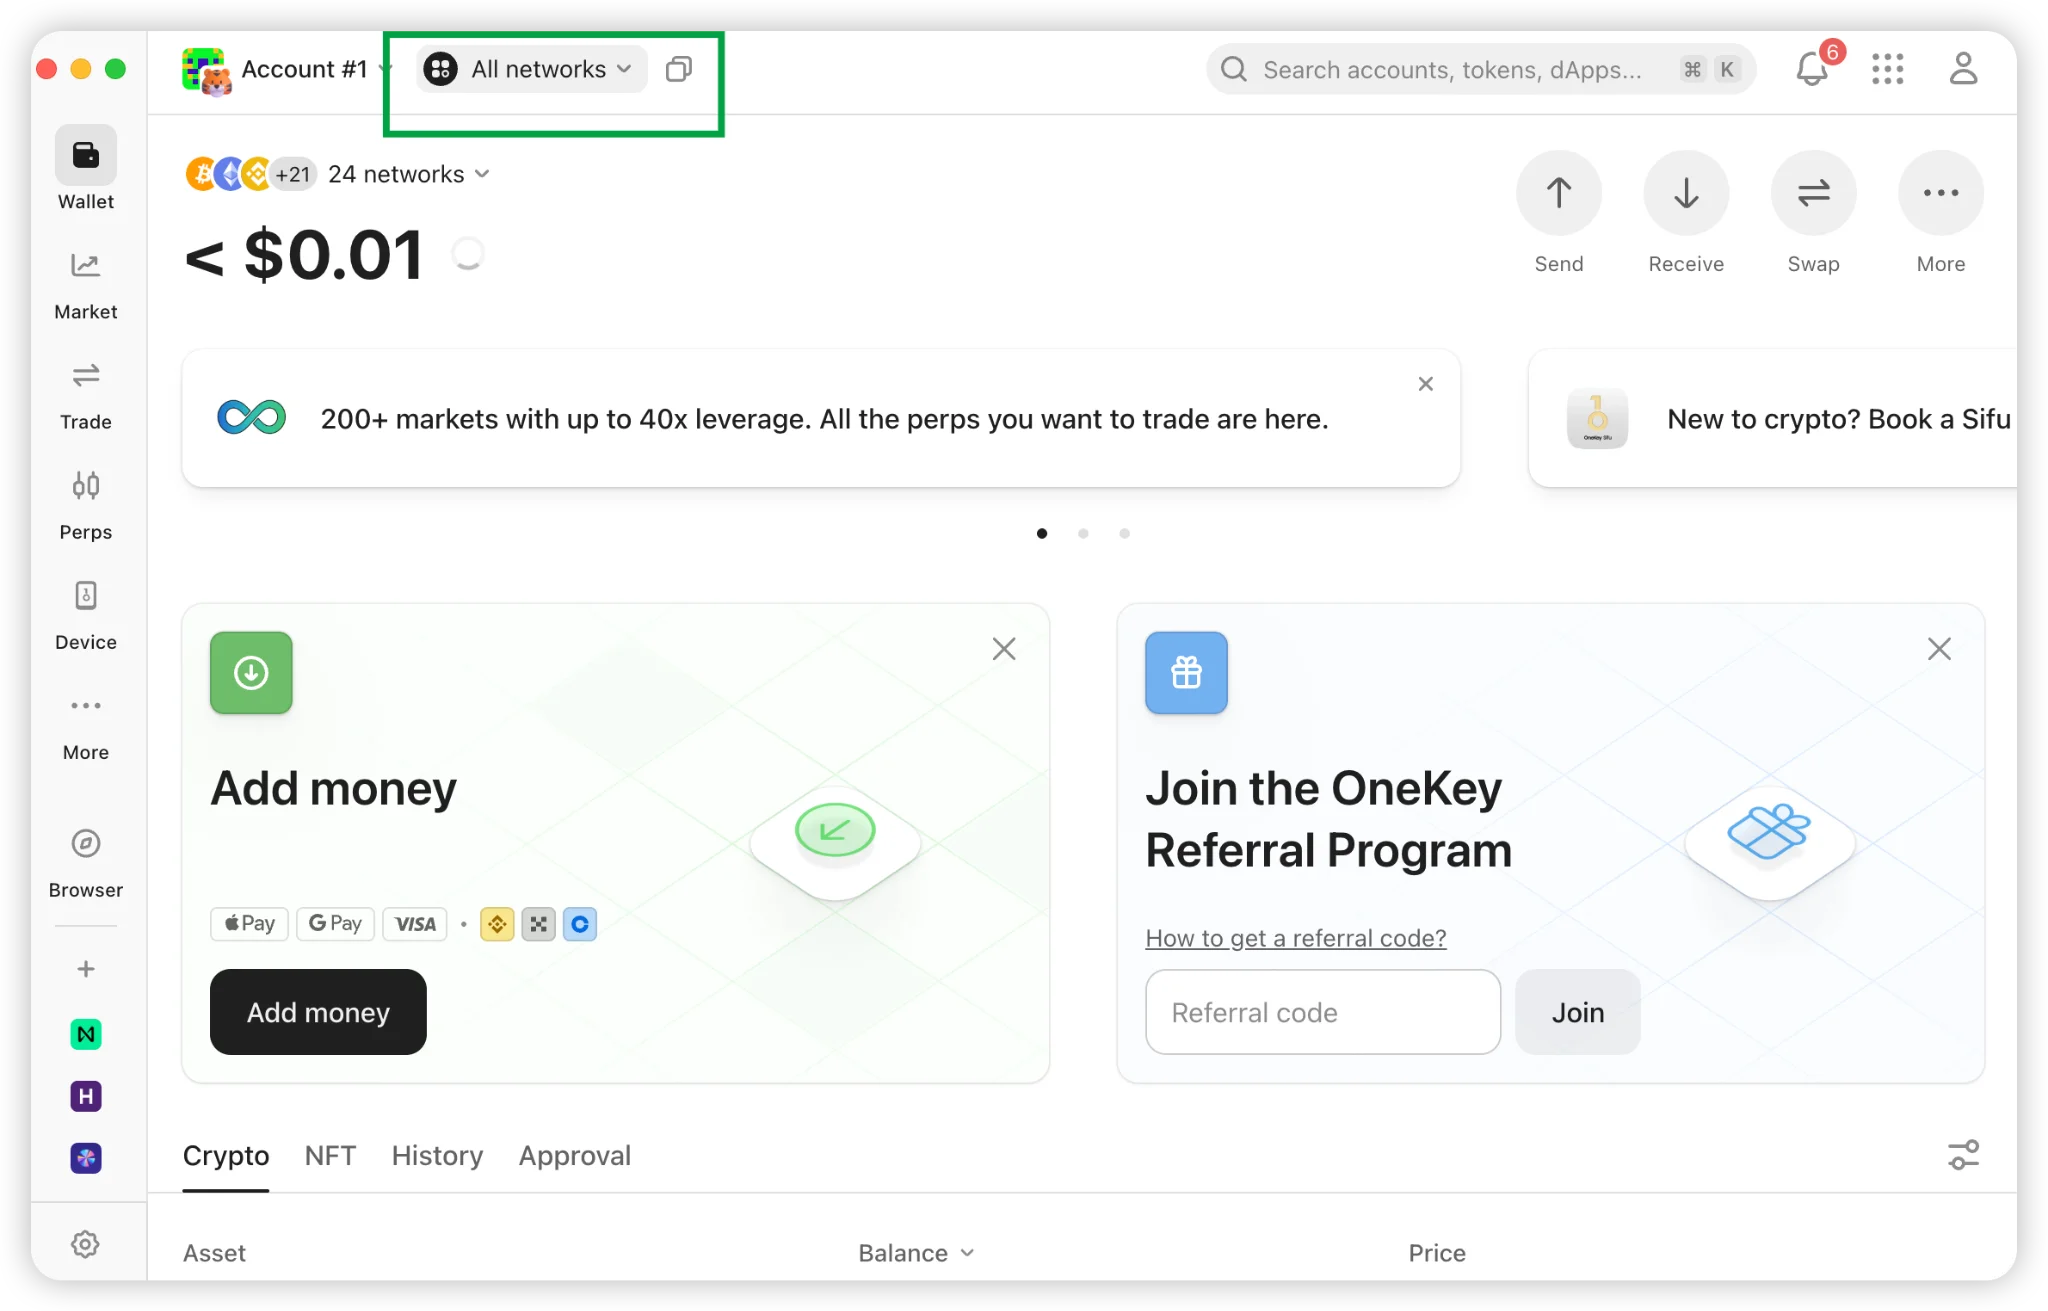Open the apps grid icon
The width and height of the screenshot is (2048, 1311).
[1887, 69]
